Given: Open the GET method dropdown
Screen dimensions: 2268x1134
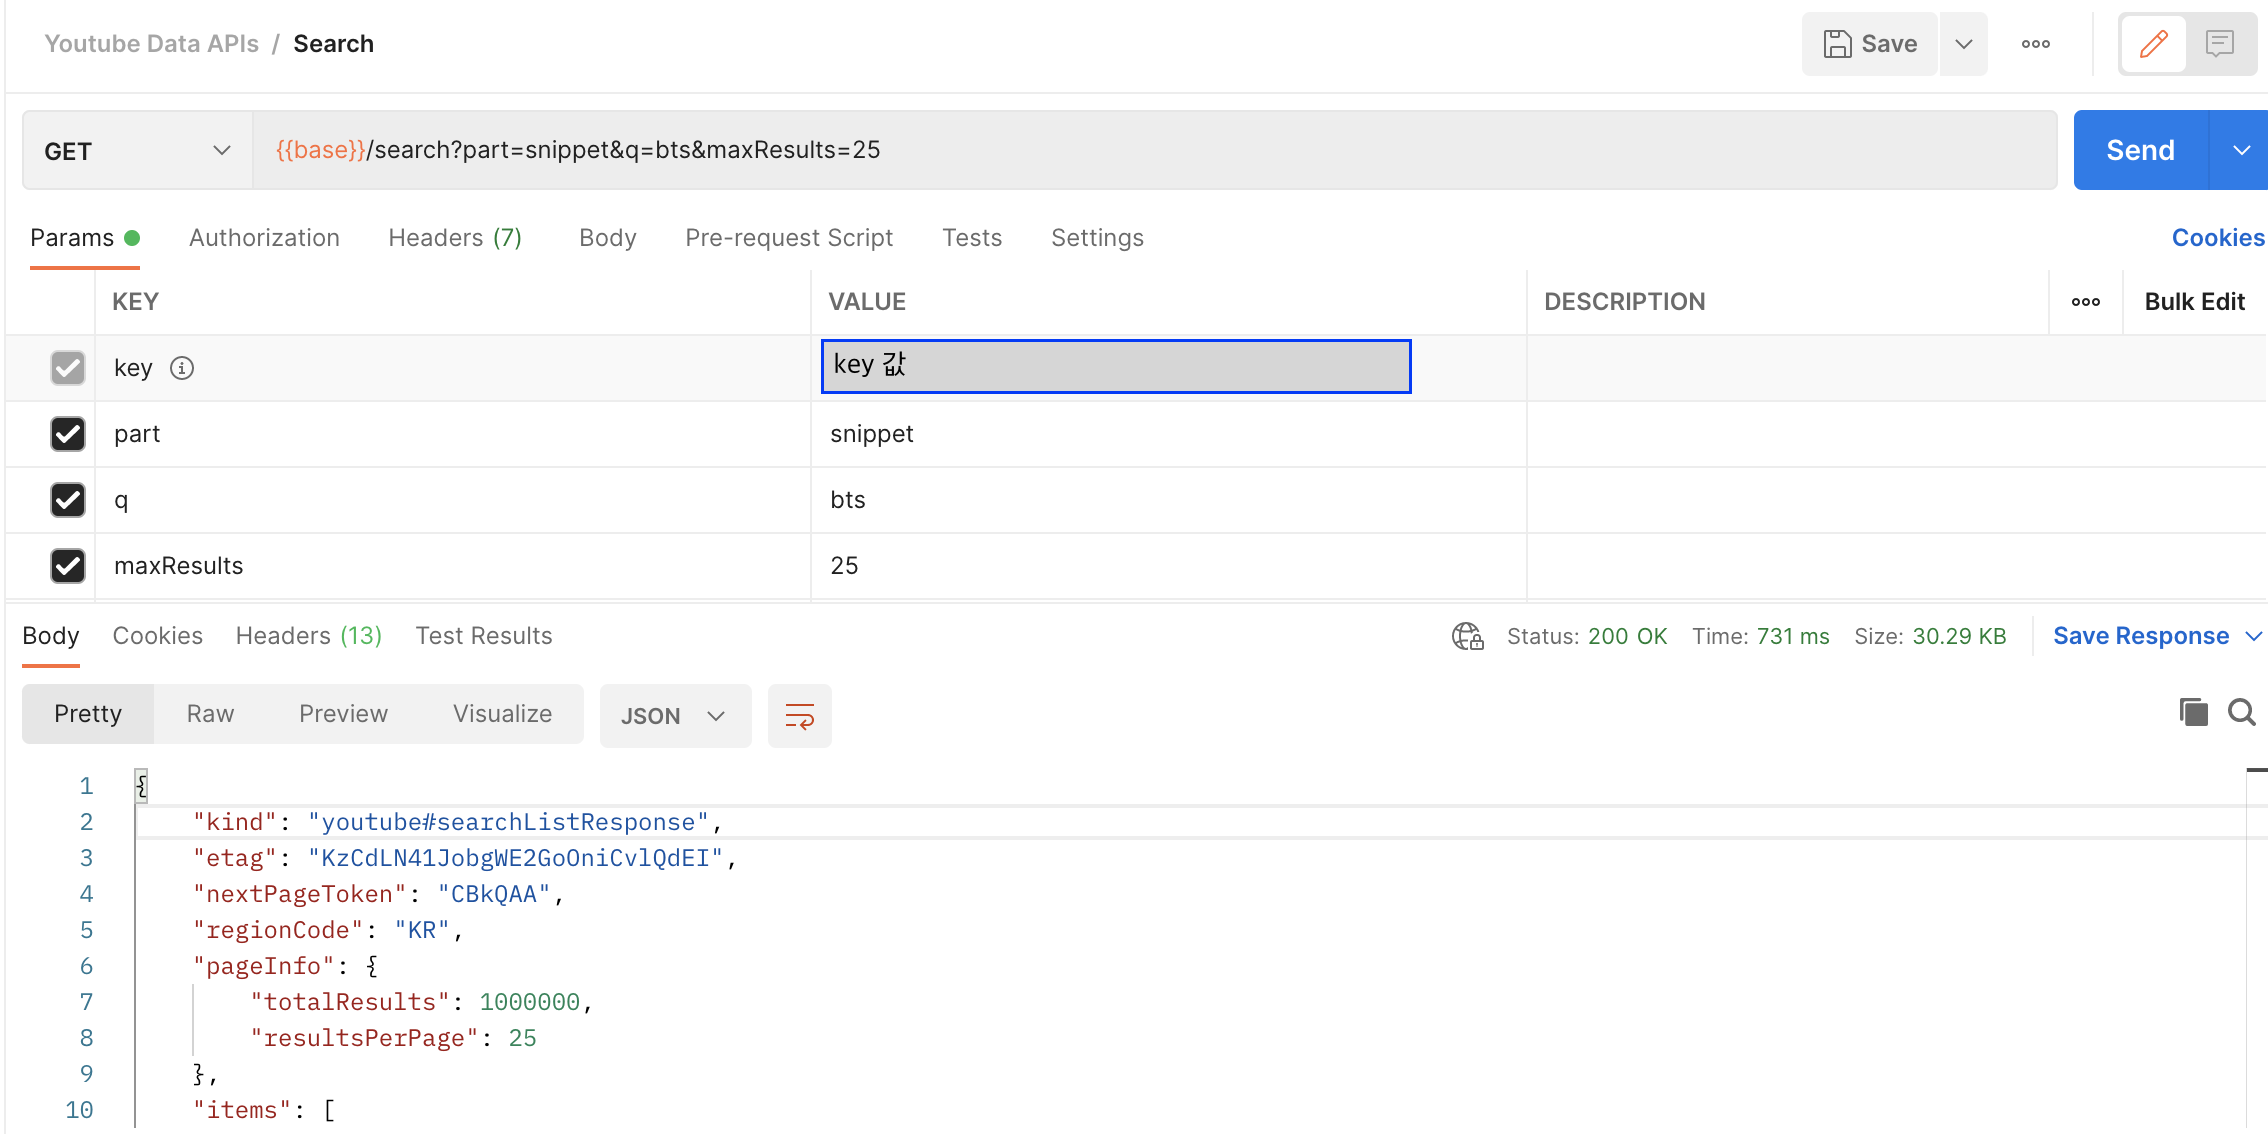Looking at the screenshot, I should point(137,151).
